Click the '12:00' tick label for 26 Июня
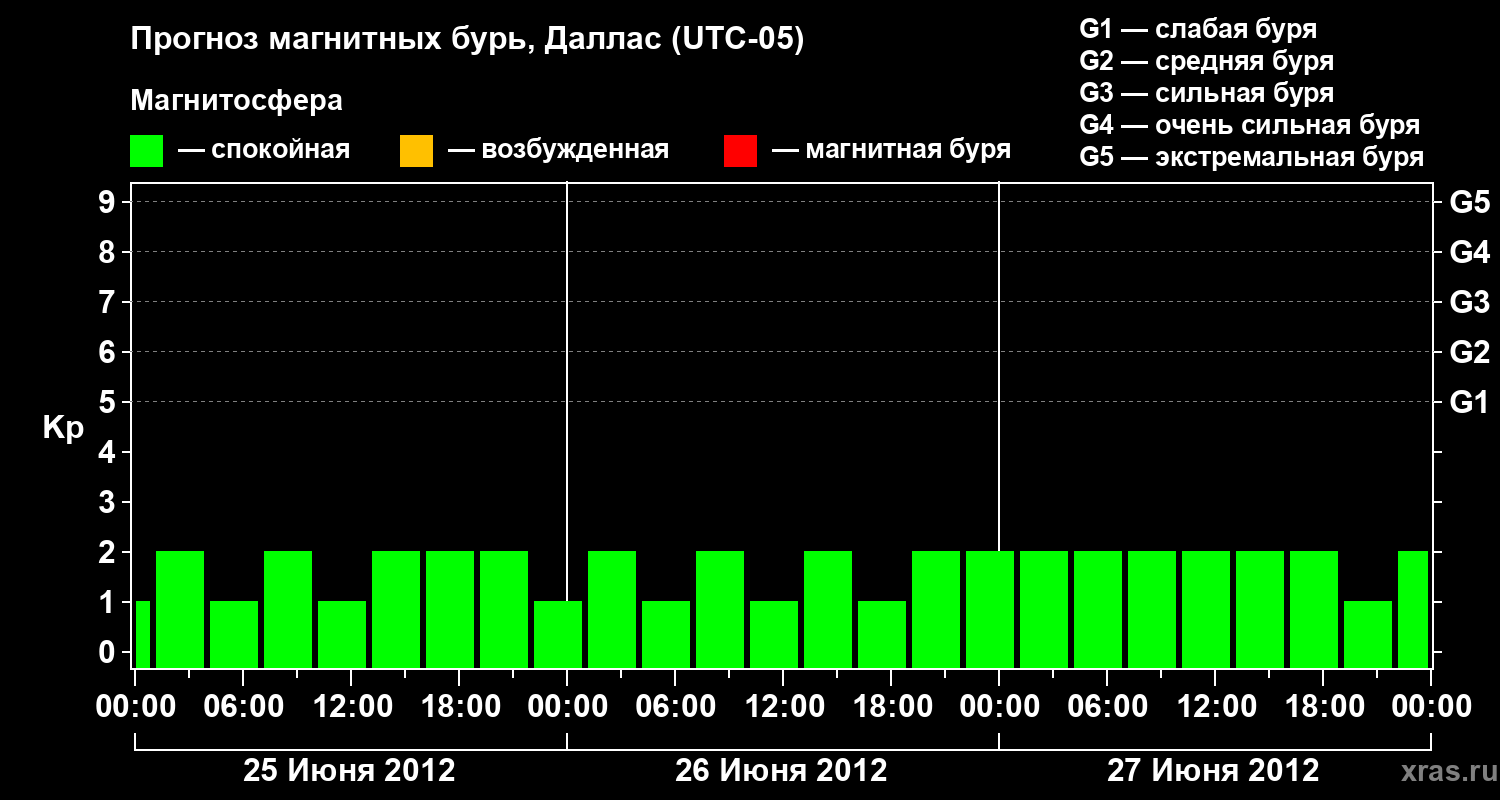 pyautogui.click(x=783, y=706)
